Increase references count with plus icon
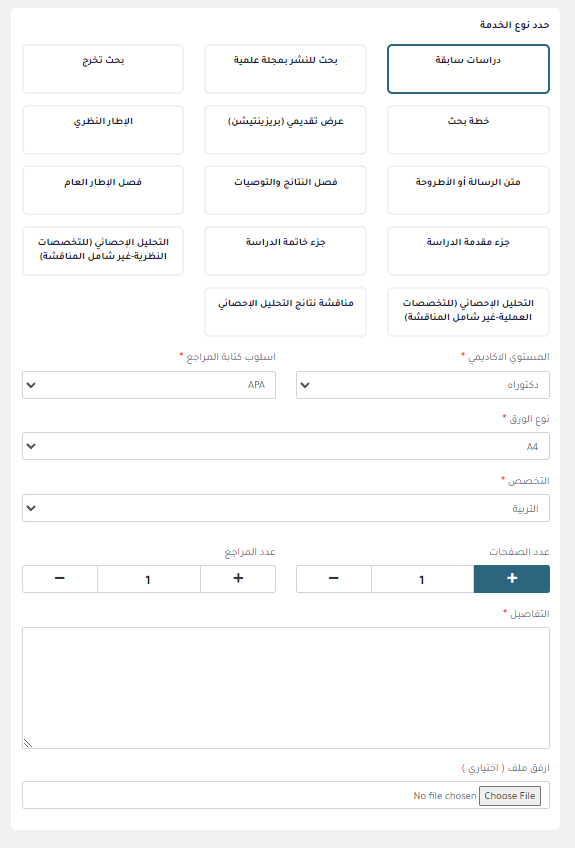 tap(238, 579)
